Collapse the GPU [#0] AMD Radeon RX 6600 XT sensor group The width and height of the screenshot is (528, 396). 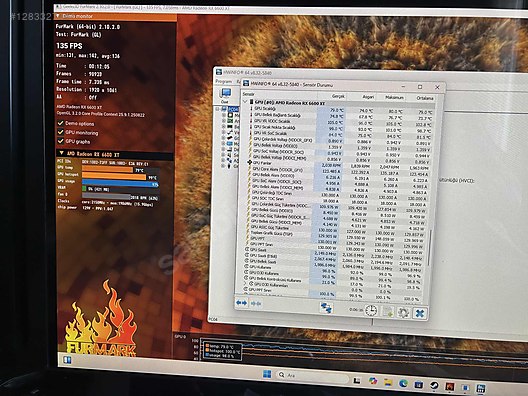click(x=245, y=101)
